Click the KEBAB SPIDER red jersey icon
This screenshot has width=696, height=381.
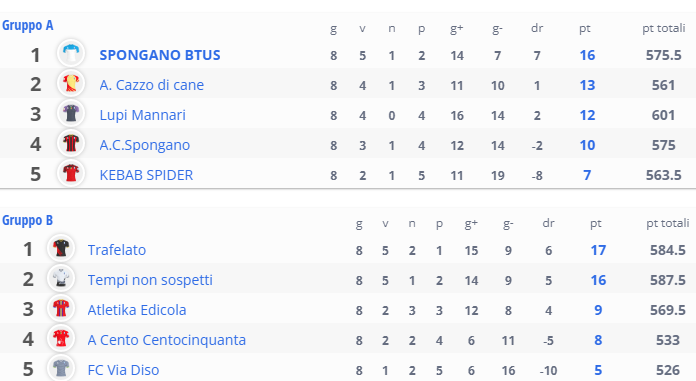(71, 173)
